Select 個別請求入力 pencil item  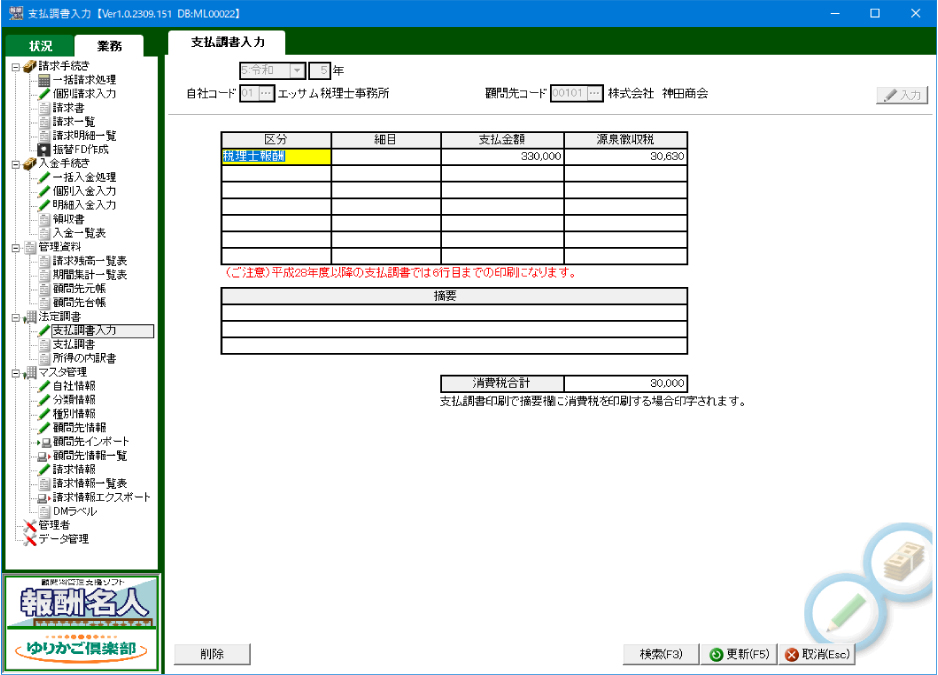[x=84, y=94]
